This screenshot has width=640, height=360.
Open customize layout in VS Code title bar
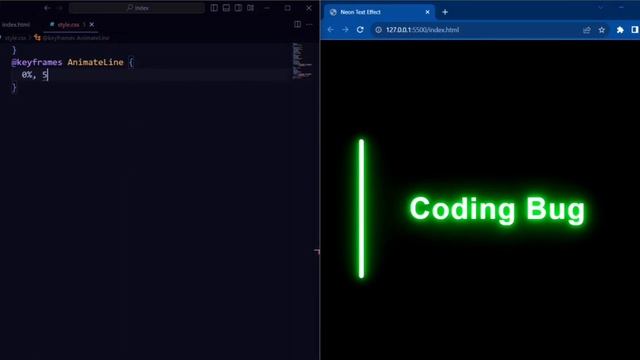pos(251,8)
